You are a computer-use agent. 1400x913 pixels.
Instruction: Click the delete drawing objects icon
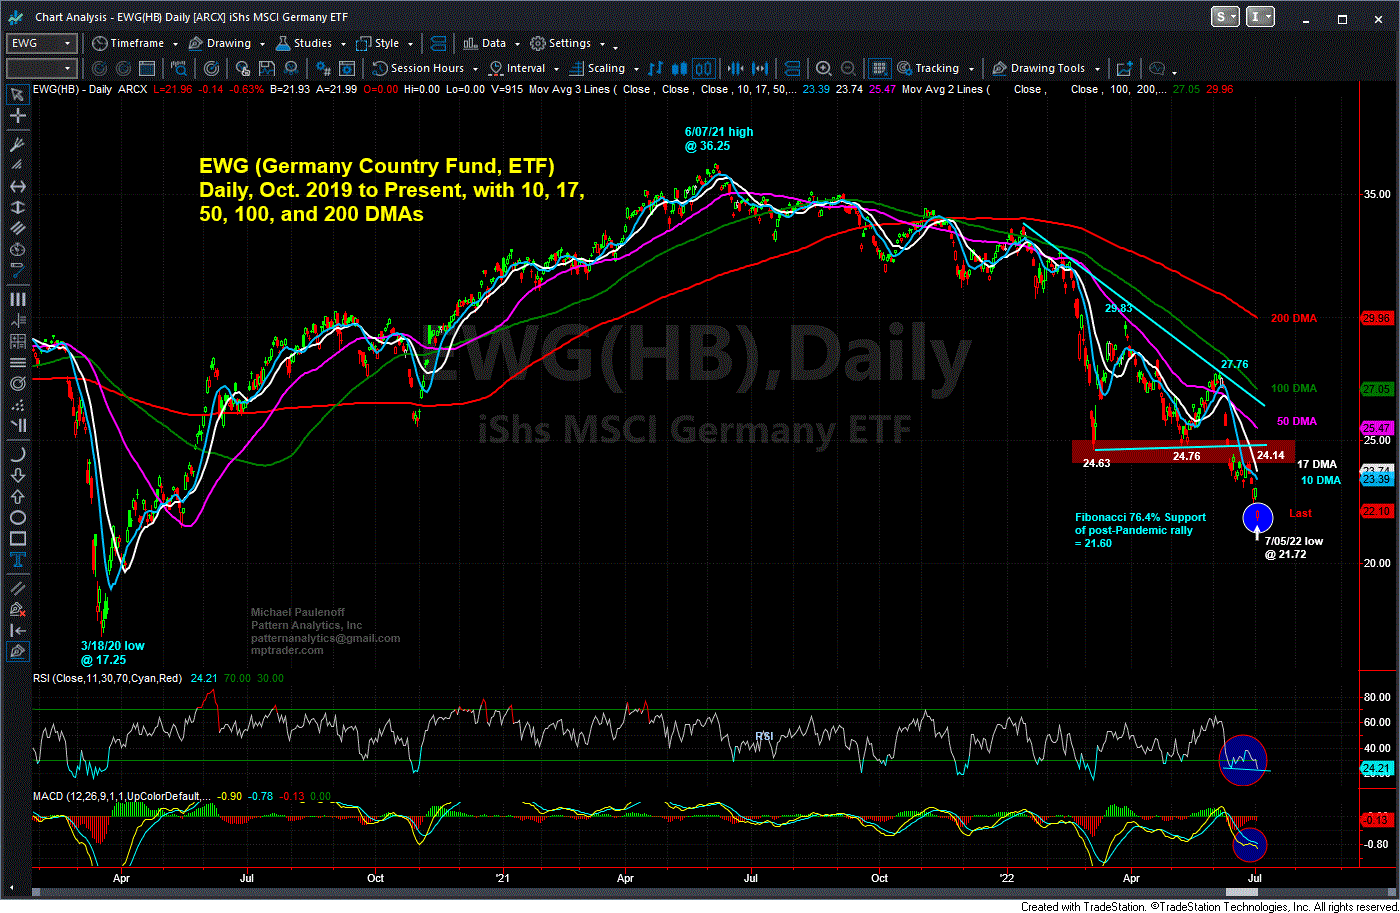[17, 610]
